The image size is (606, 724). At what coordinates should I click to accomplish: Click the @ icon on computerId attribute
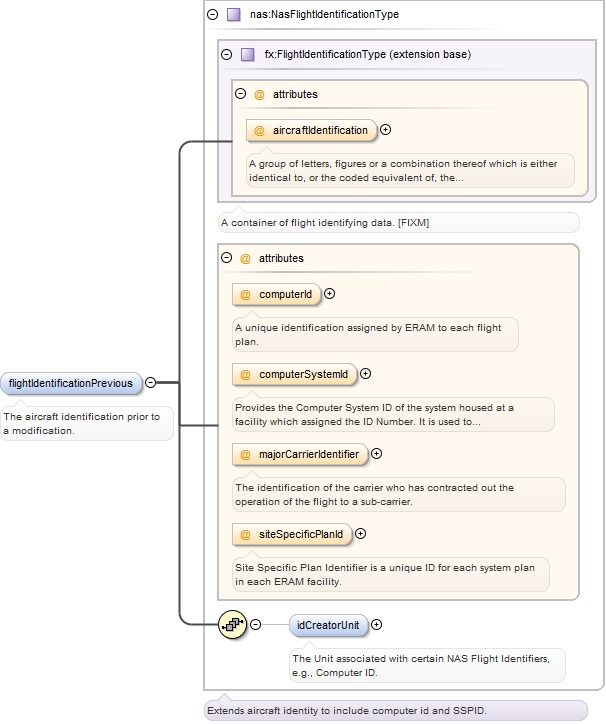coord(245,295)
